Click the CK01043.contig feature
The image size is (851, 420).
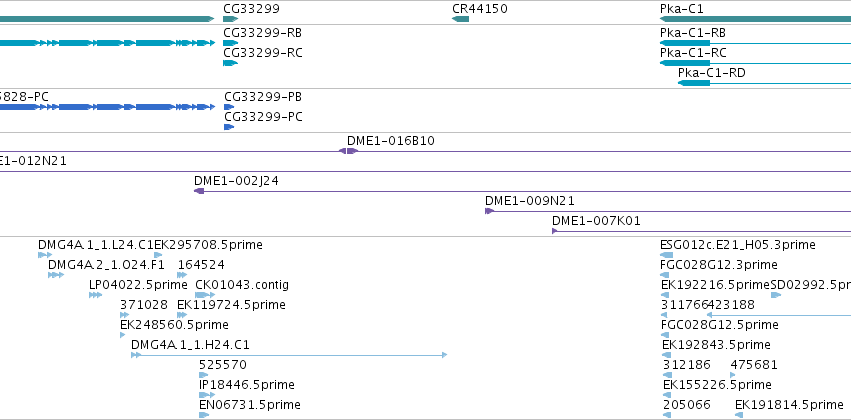pos(205,295)
